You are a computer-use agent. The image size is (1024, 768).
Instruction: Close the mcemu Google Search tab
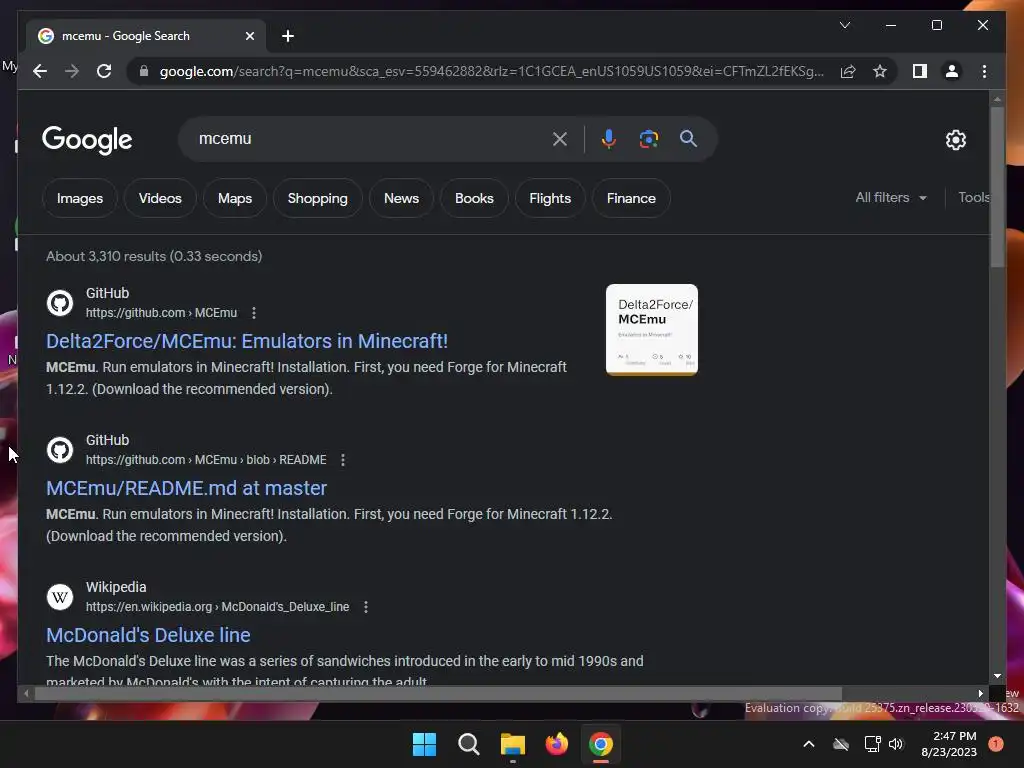(249, 36)
